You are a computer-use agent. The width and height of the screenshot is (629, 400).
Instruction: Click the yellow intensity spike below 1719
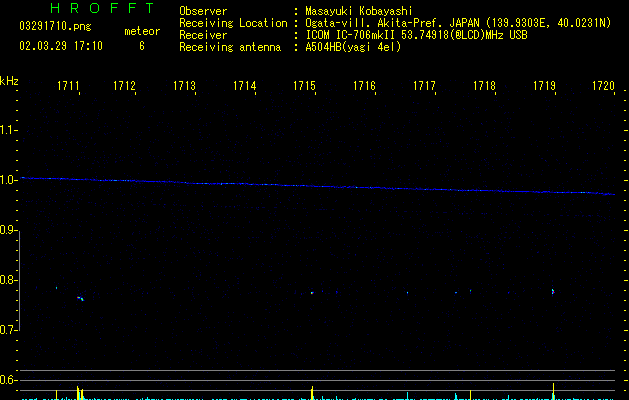pyautogui.click(x=553, y=392)
